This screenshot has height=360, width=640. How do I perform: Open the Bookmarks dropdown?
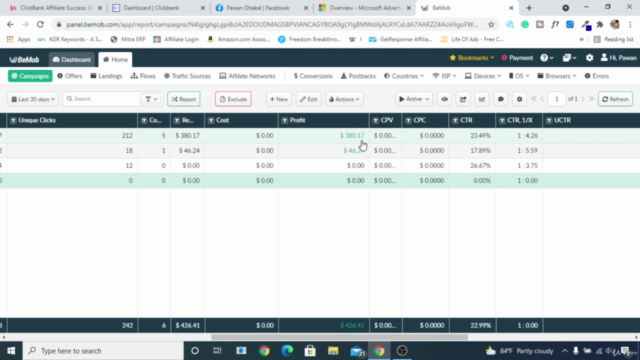point(472,58)
